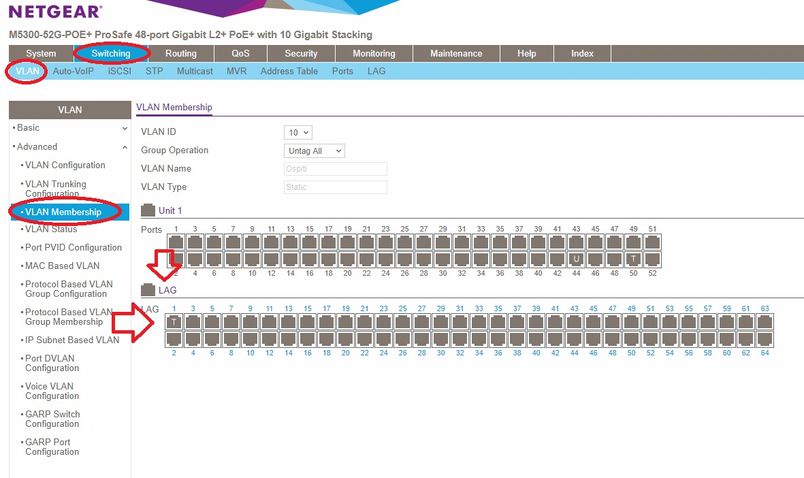Toggle Unit 1 port 29 membership
The image size is (804, 478).
click(443, 242)
